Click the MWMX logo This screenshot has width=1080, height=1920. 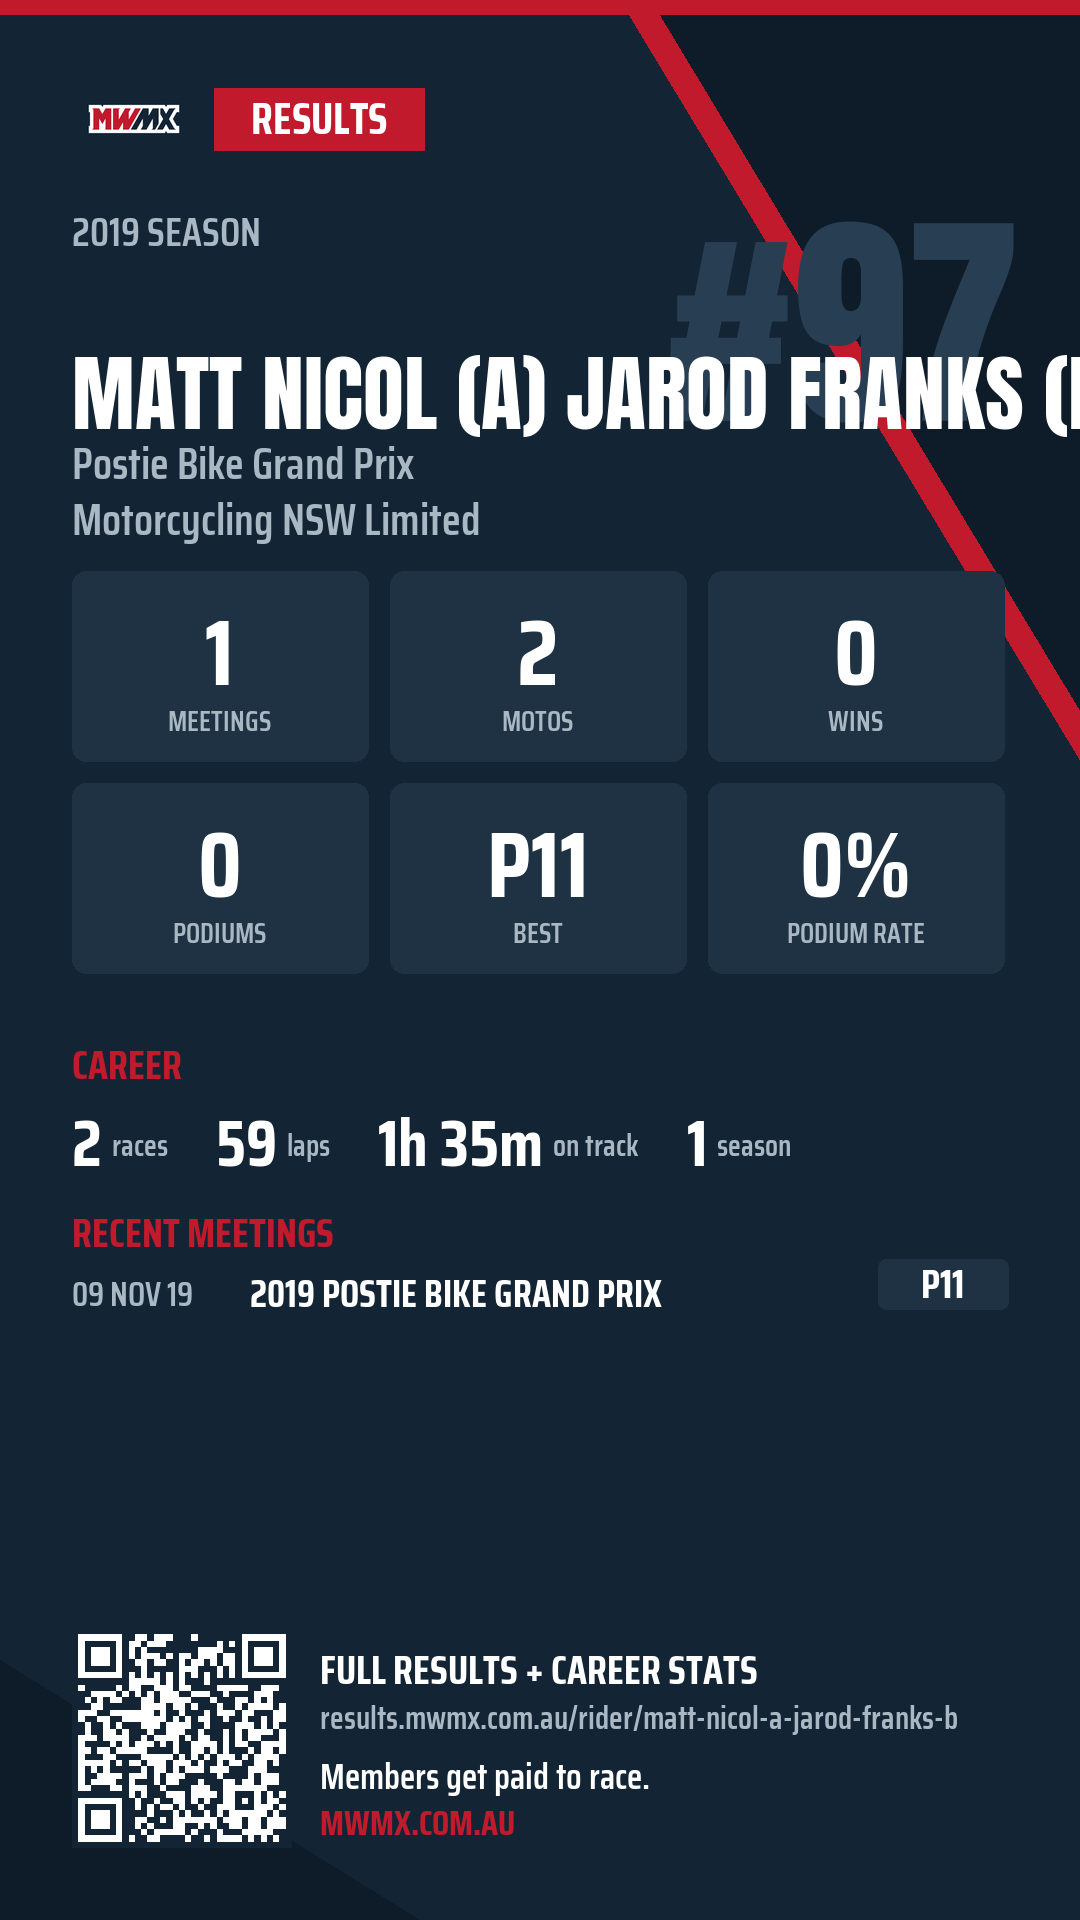[134, 120]
